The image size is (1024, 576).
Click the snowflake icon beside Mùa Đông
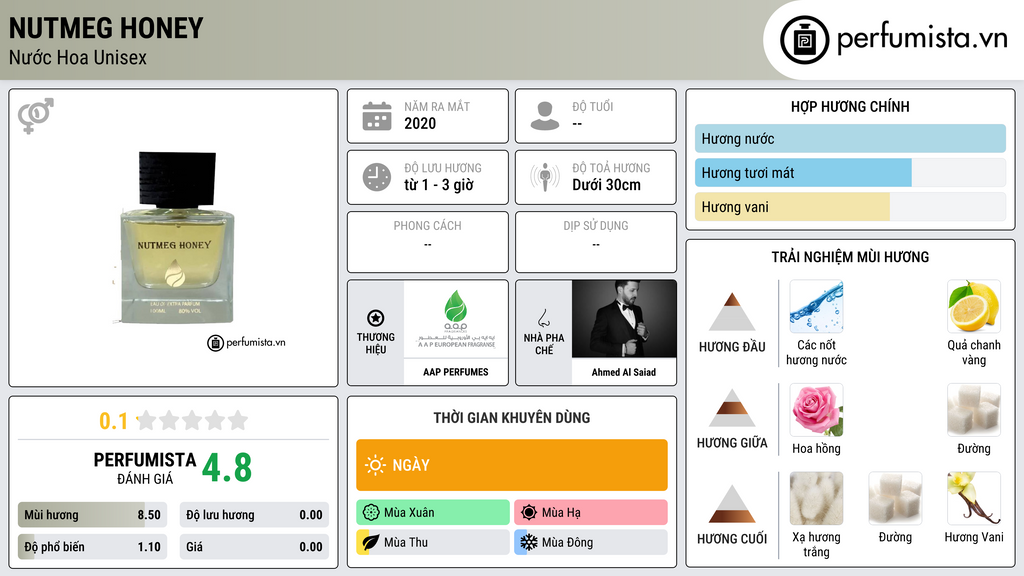point(529,542)
